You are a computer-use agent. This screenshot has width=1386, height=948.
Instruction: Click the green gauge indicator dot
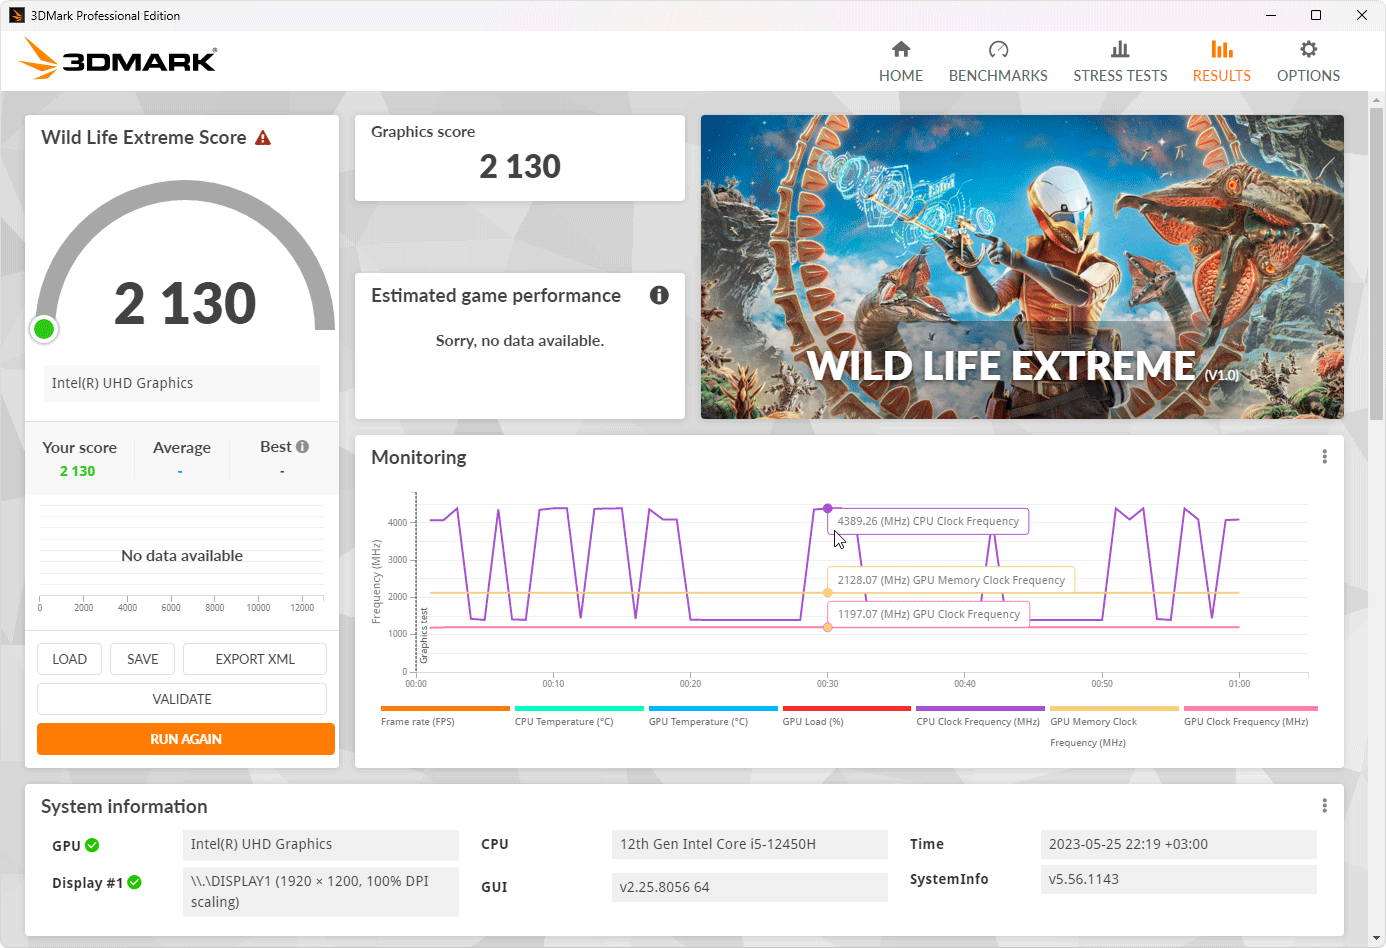point(44,329)
